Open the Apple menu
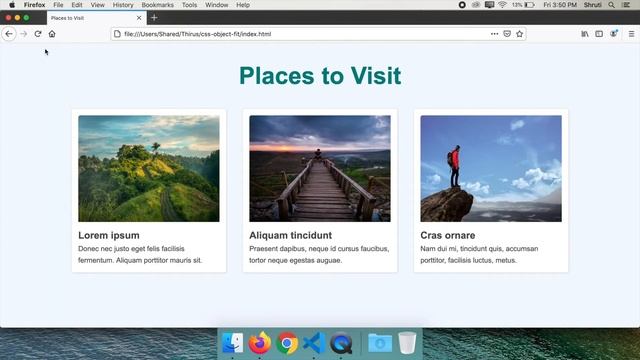This screenshot has height=360, width=640. [12, 5]
